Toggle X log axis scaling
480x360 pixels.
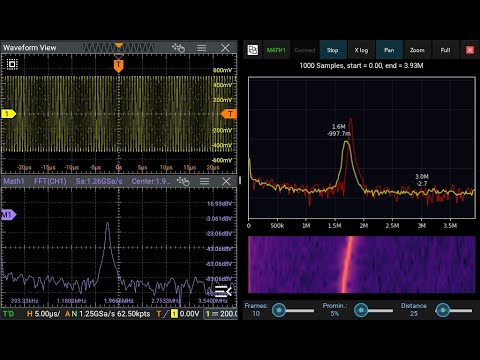pyautogui.click(x=361, y=50)
